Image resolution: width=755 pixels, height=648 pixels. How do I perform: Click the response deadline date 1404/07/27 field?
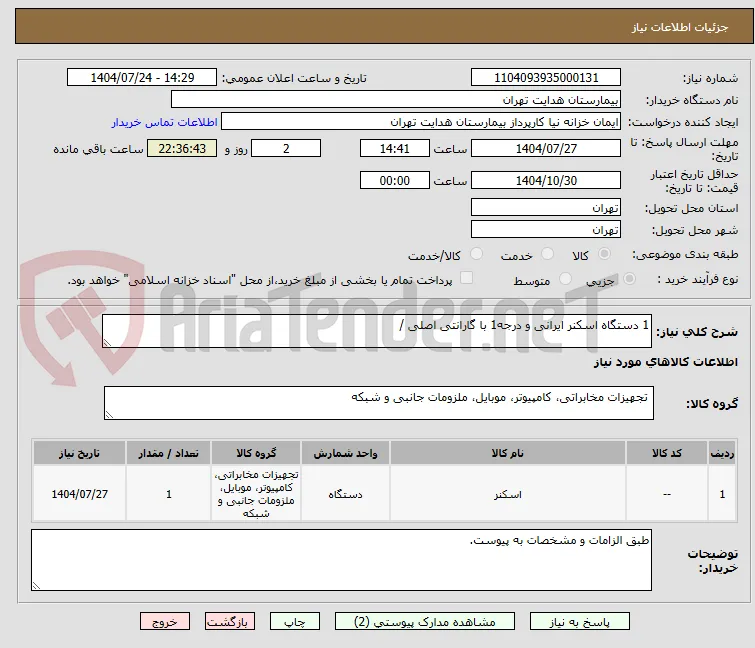pos(546,148)
